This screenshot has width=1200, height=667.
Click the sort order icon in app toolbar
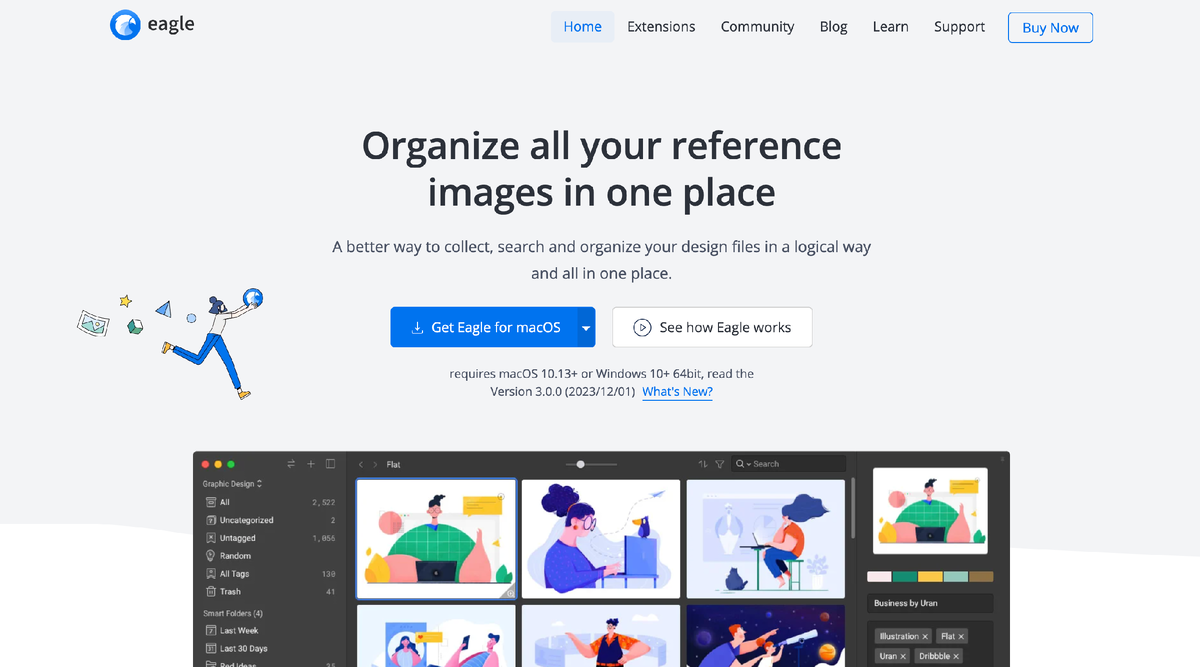coord(703,464)
